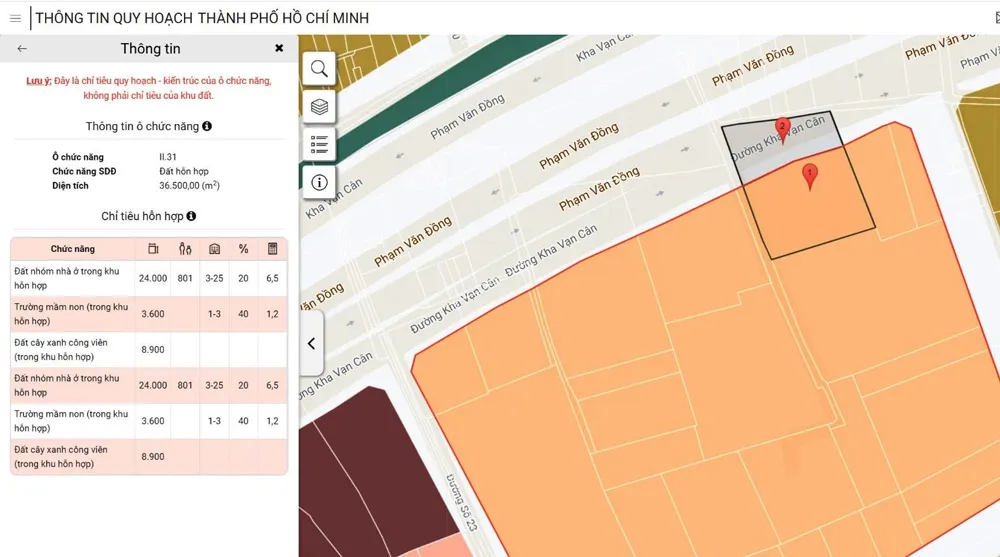Viewport: 1000px width, 557px height.
Task: Click the percent column header icon
Action: [243, 249]
